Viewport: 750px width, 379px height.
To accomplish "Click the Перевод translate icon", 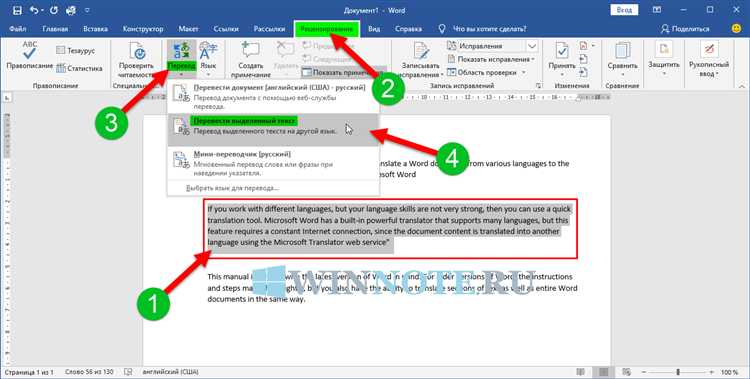I will click(181, 50).
